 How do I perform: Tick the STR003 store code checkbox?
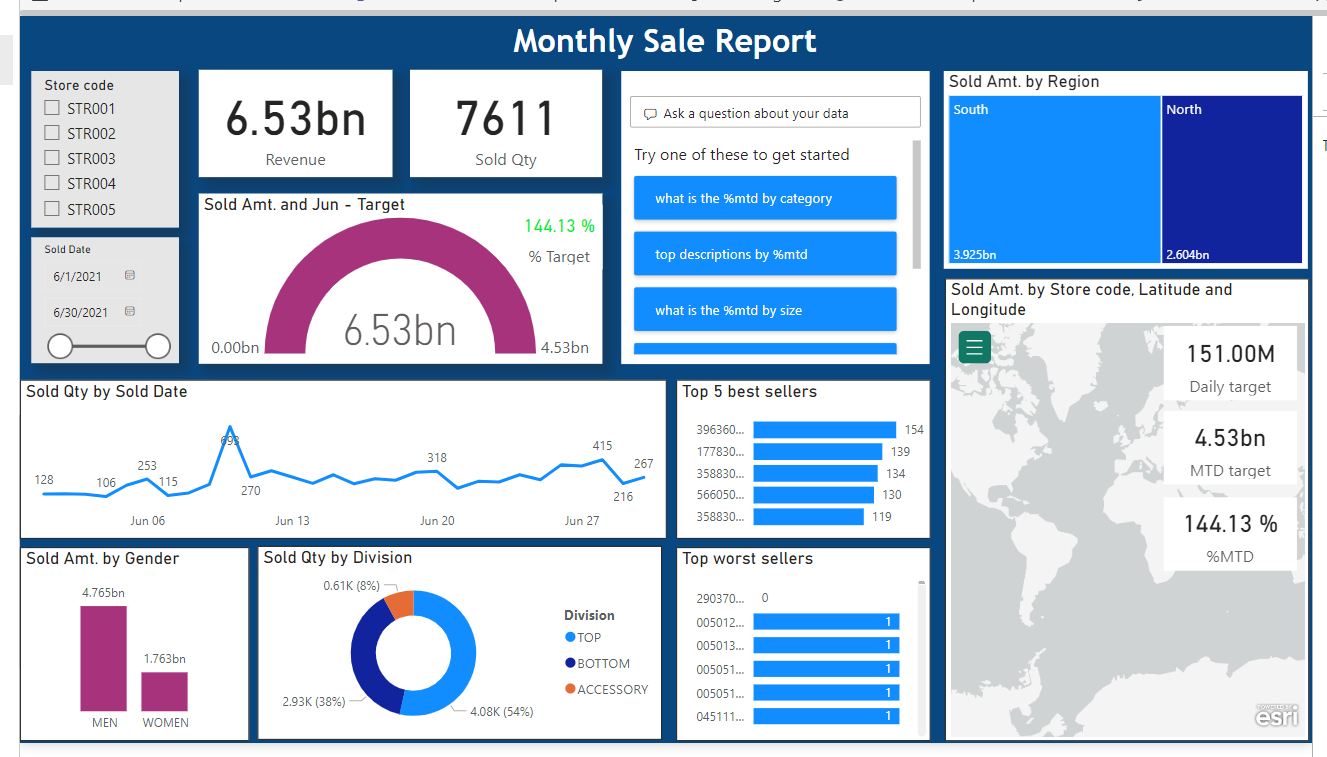[x=52, y=158]
